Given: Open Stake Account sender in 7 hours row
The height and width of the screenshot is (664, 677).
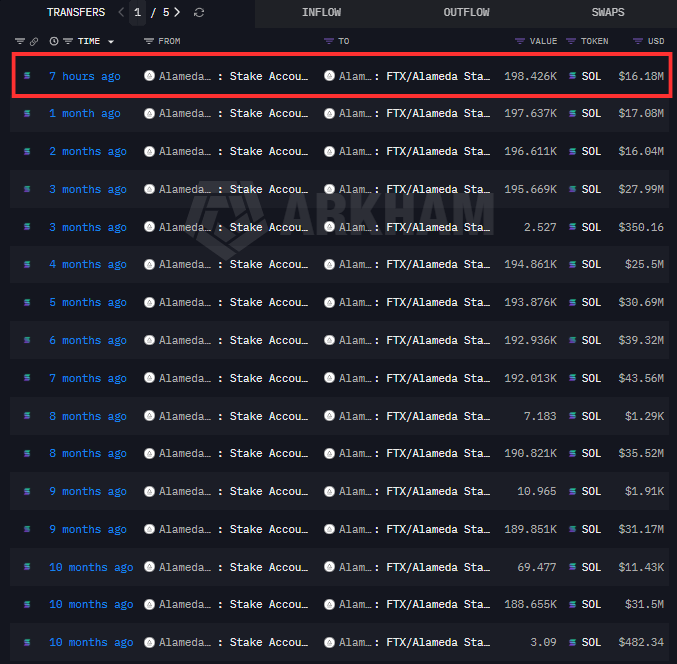Looking at the screenshot, I should pos(269,76).
